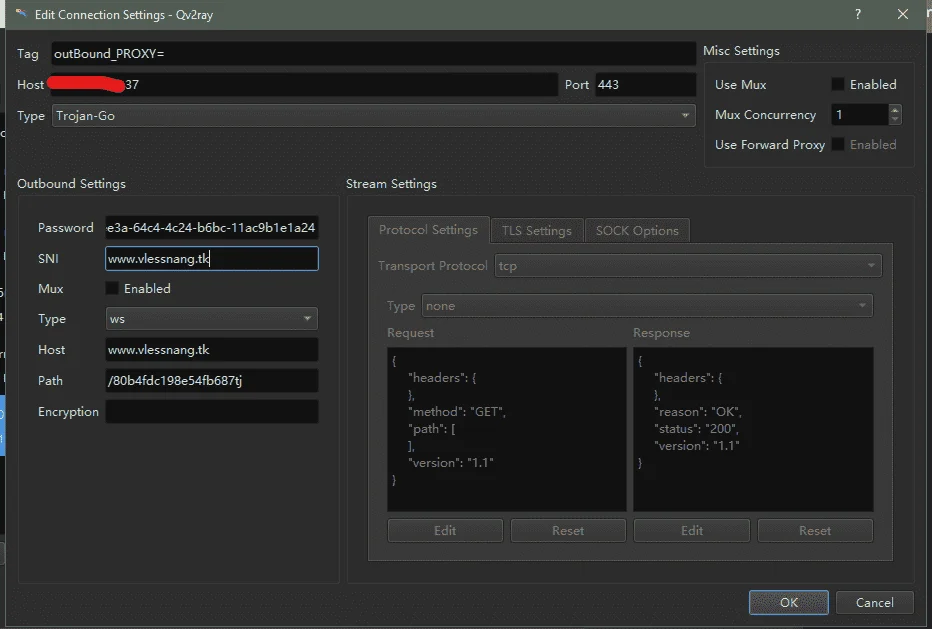This screenshot has height=629, width=932.
Task: Click the Tag input field
Action: click(373, 54)
